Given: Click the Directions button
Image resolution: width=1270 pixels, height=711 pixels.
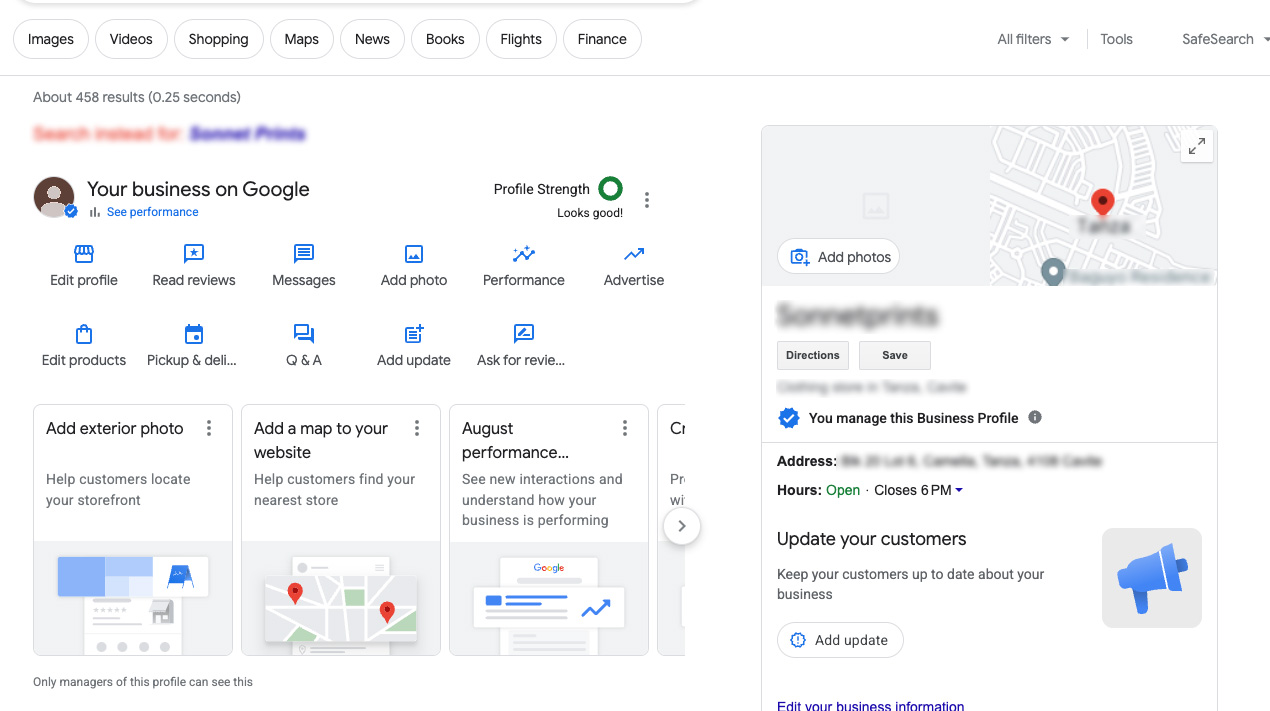Looking at the screenshot, I should click(x=813, y=355).
